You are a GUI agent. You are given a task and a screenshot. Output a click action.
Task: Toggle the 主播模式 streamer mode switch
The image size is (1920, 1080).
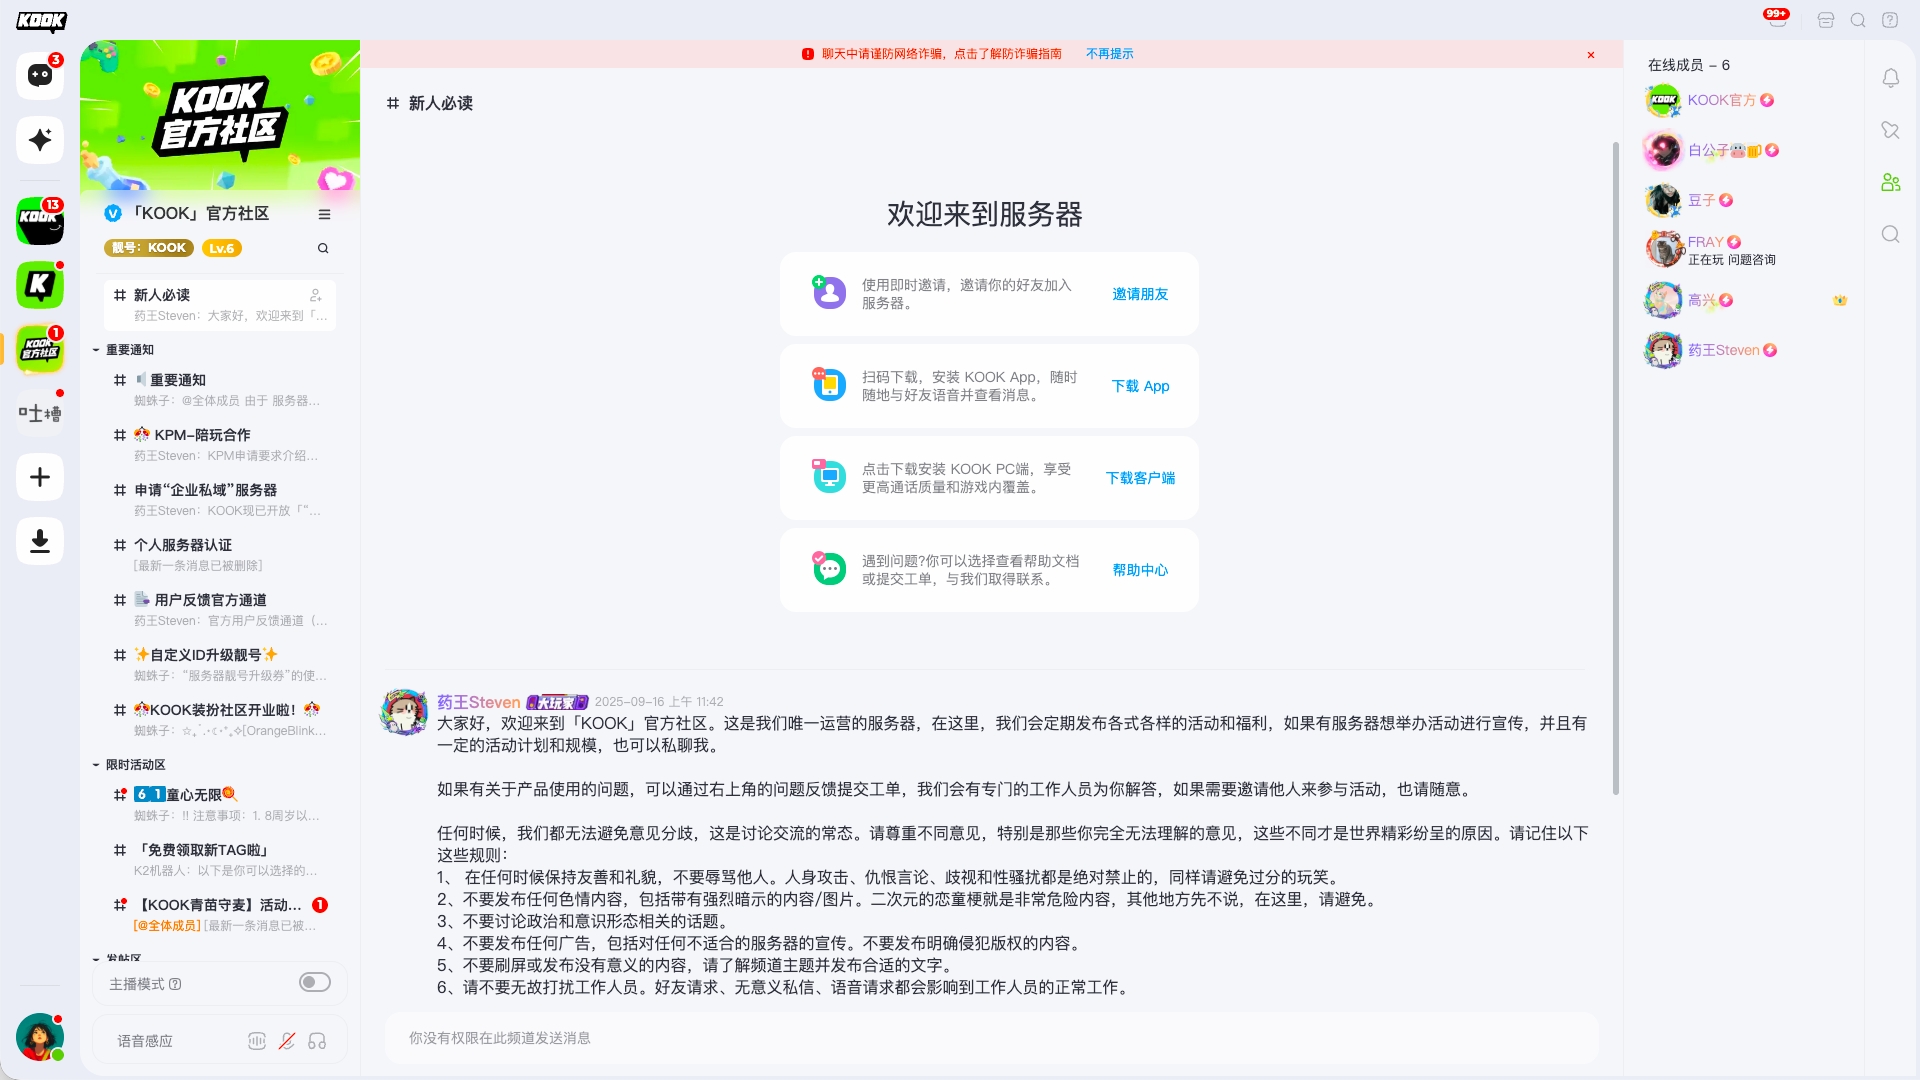coord(315,983)
